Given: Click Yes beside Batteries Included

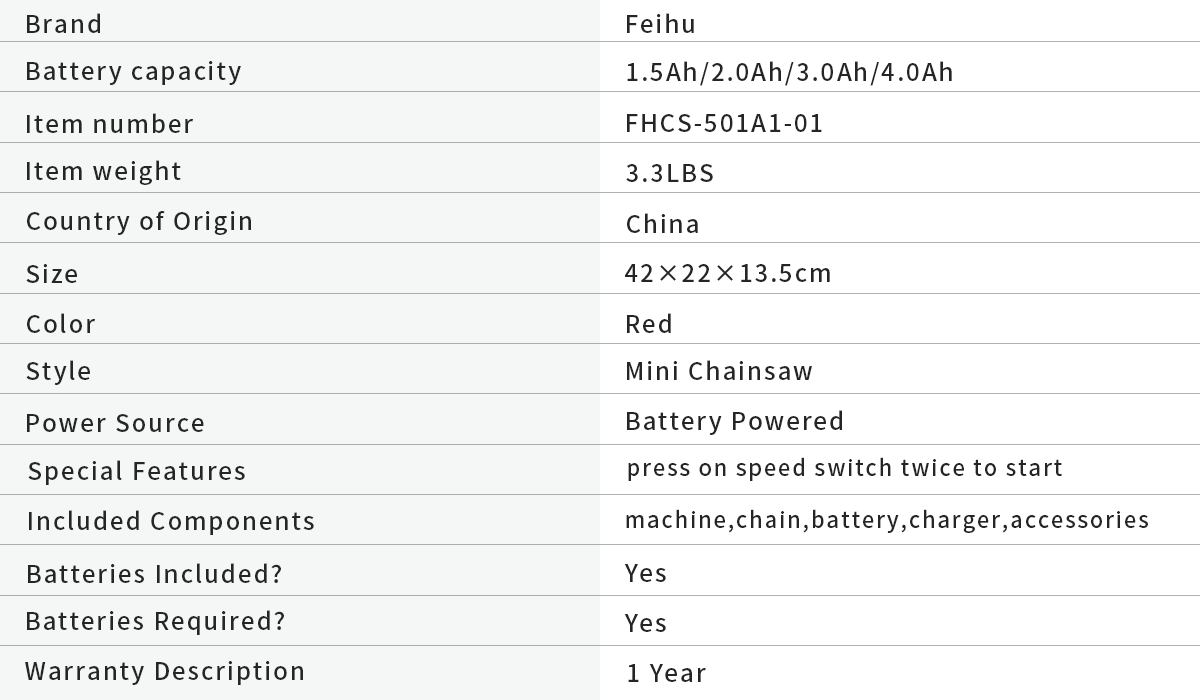Looking at the screenshot, I should (x=646, y=573).
